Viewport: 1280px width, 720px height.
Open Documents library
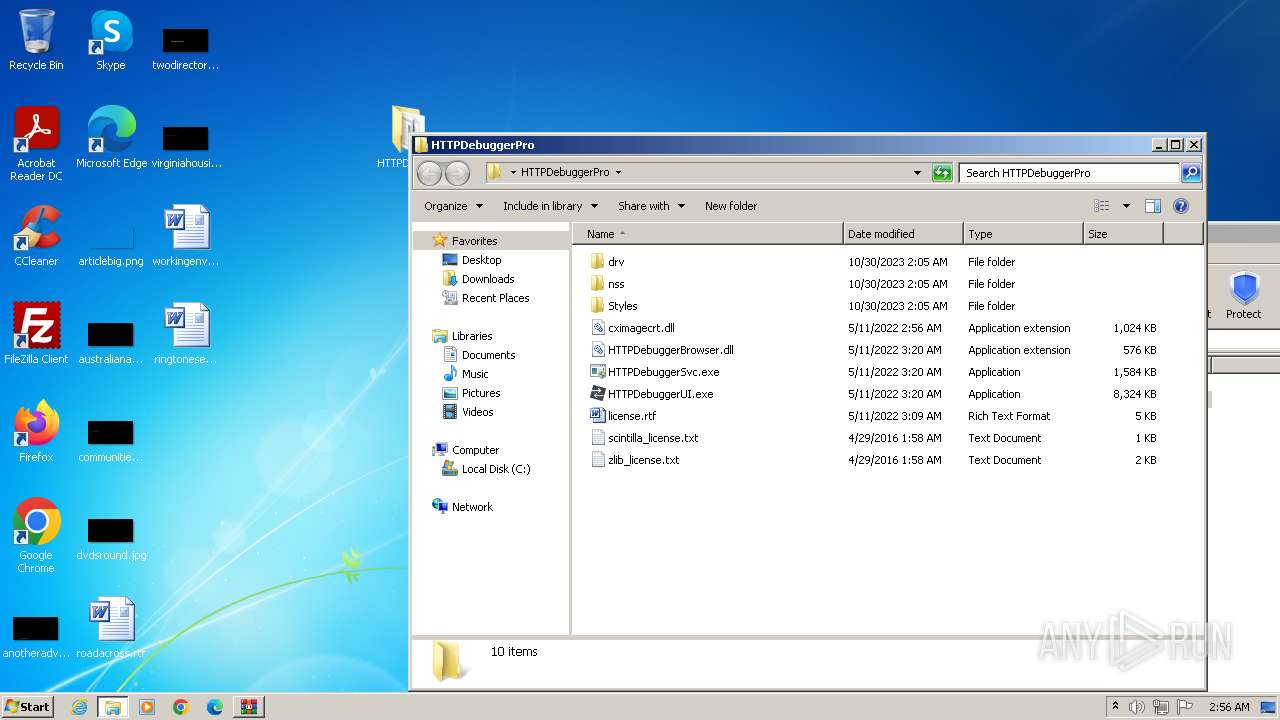click(479, 355)
